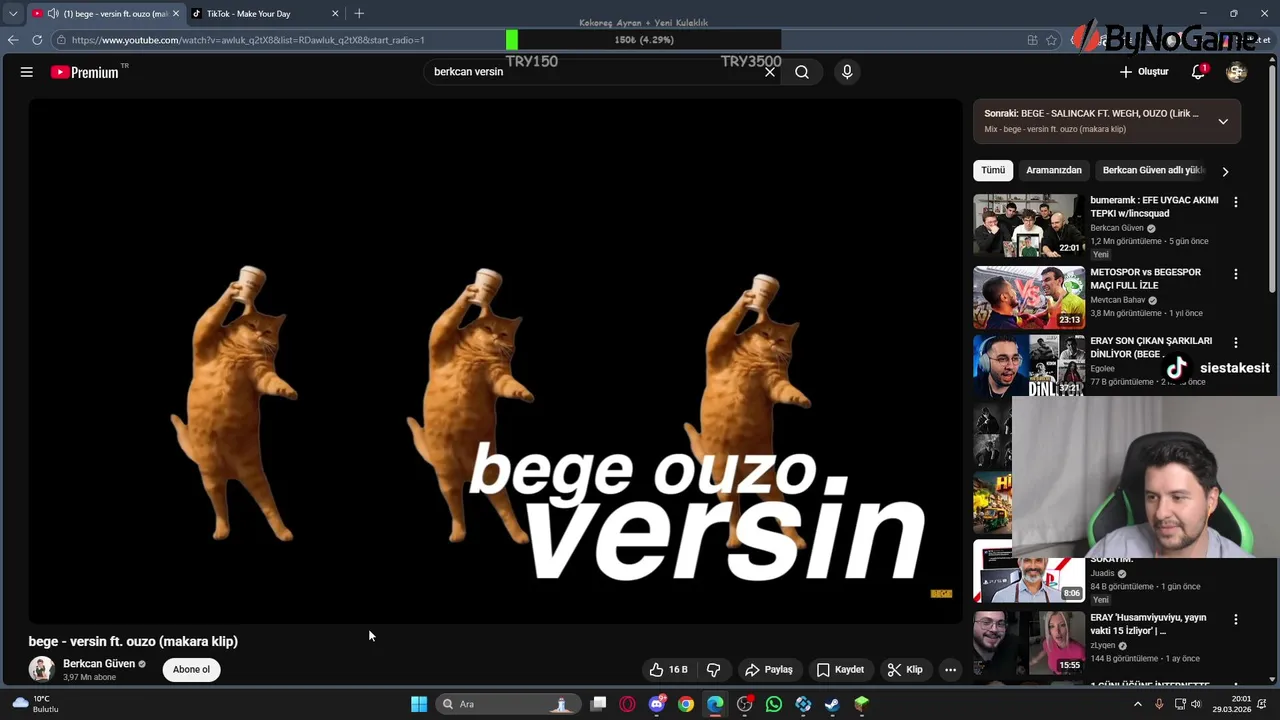1280x720 pixels.
Task: Open WhatsApp from the taskbar
Action: pos(774,704)
